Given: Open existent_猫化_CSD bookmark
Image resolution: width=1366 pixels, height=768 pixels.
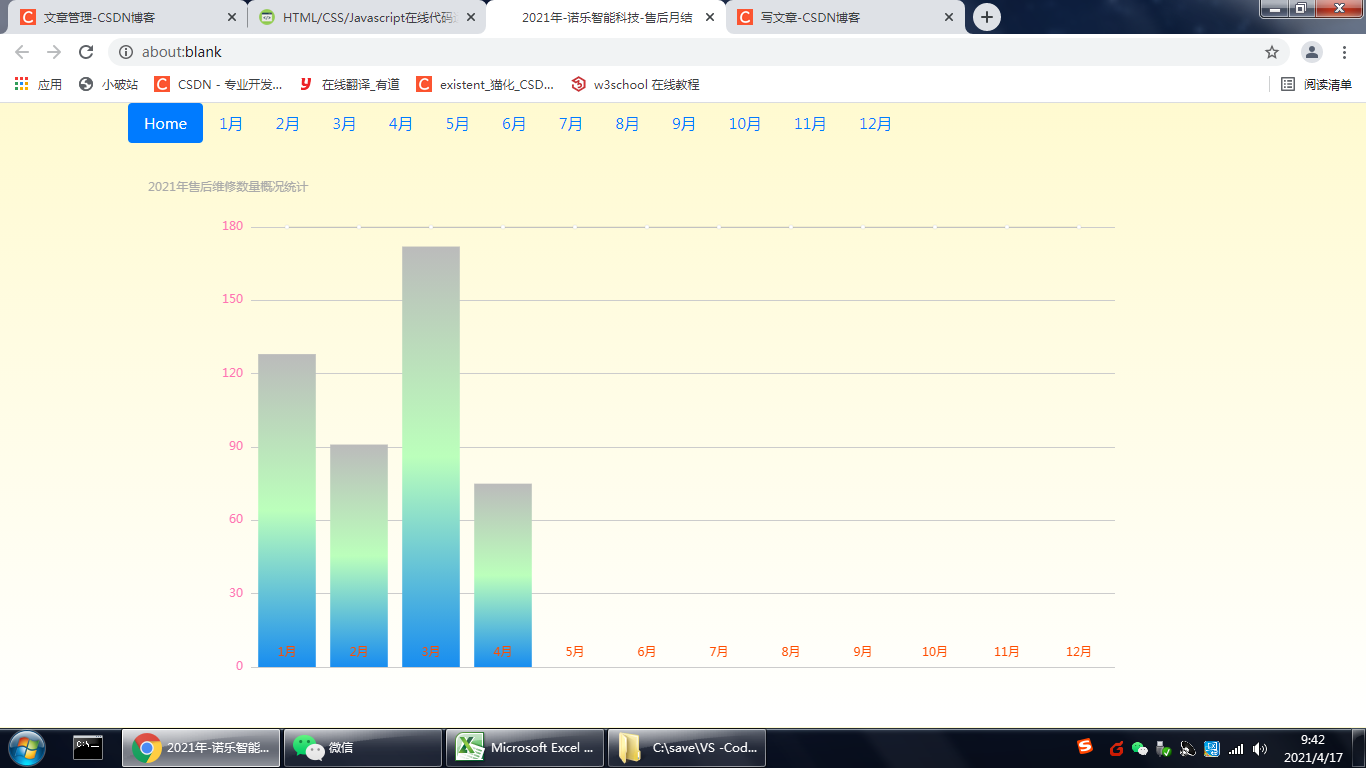Looking at the screenshot, I should click(485, 85).
